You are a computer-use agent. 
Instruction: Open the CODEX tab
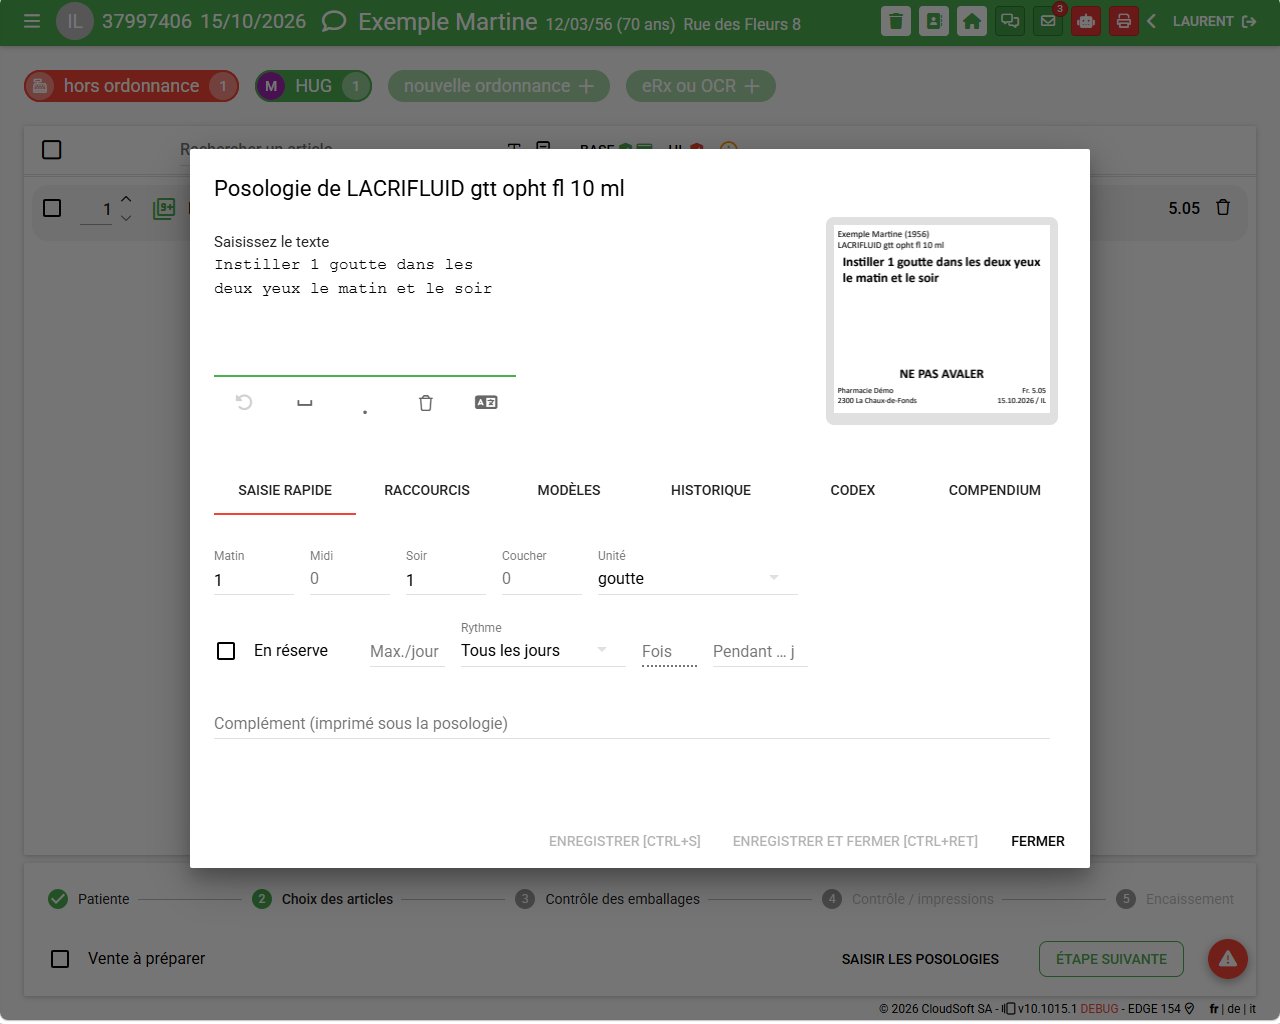tap(853, 490)
